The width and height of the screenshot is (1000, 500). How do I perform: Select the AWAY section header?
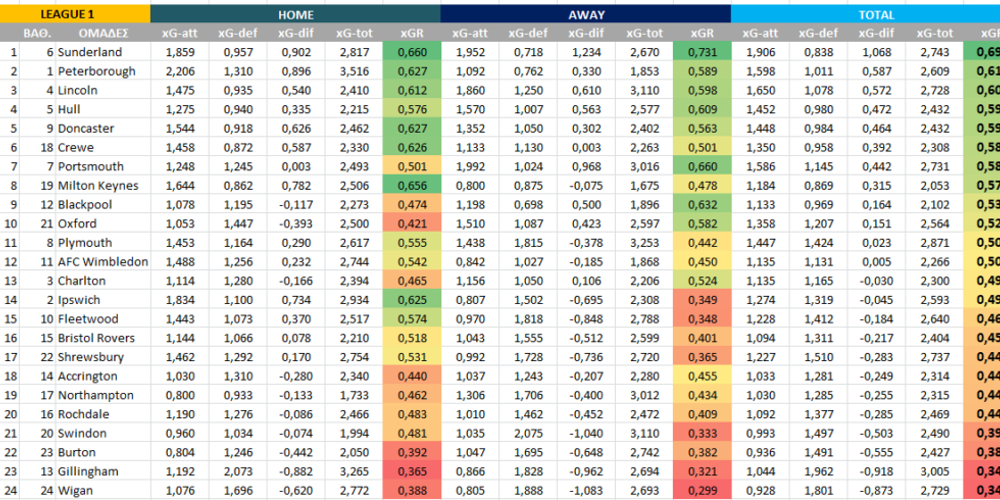(585, 14)
